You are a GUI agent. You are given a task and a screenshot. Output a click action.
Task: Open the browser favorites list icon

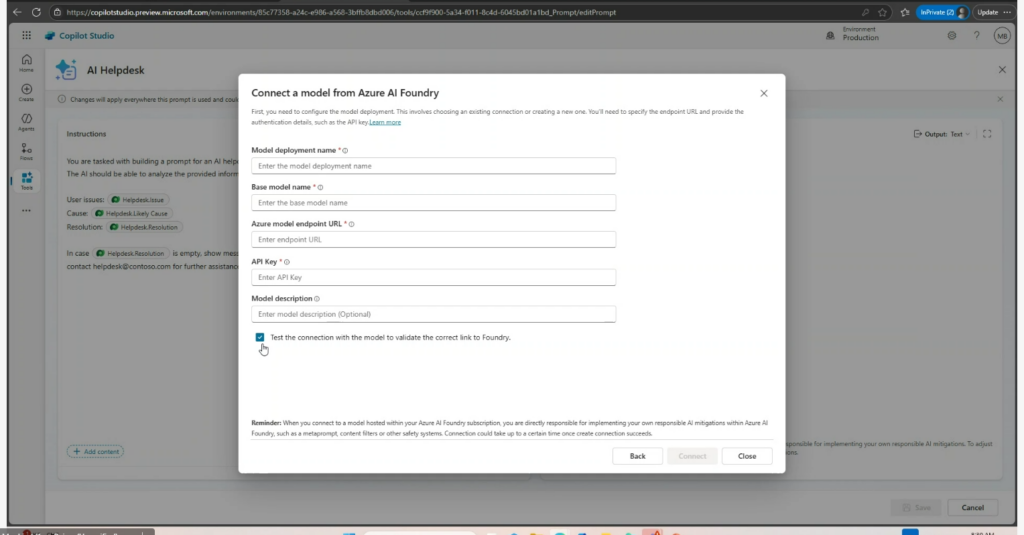click(904, 12)
